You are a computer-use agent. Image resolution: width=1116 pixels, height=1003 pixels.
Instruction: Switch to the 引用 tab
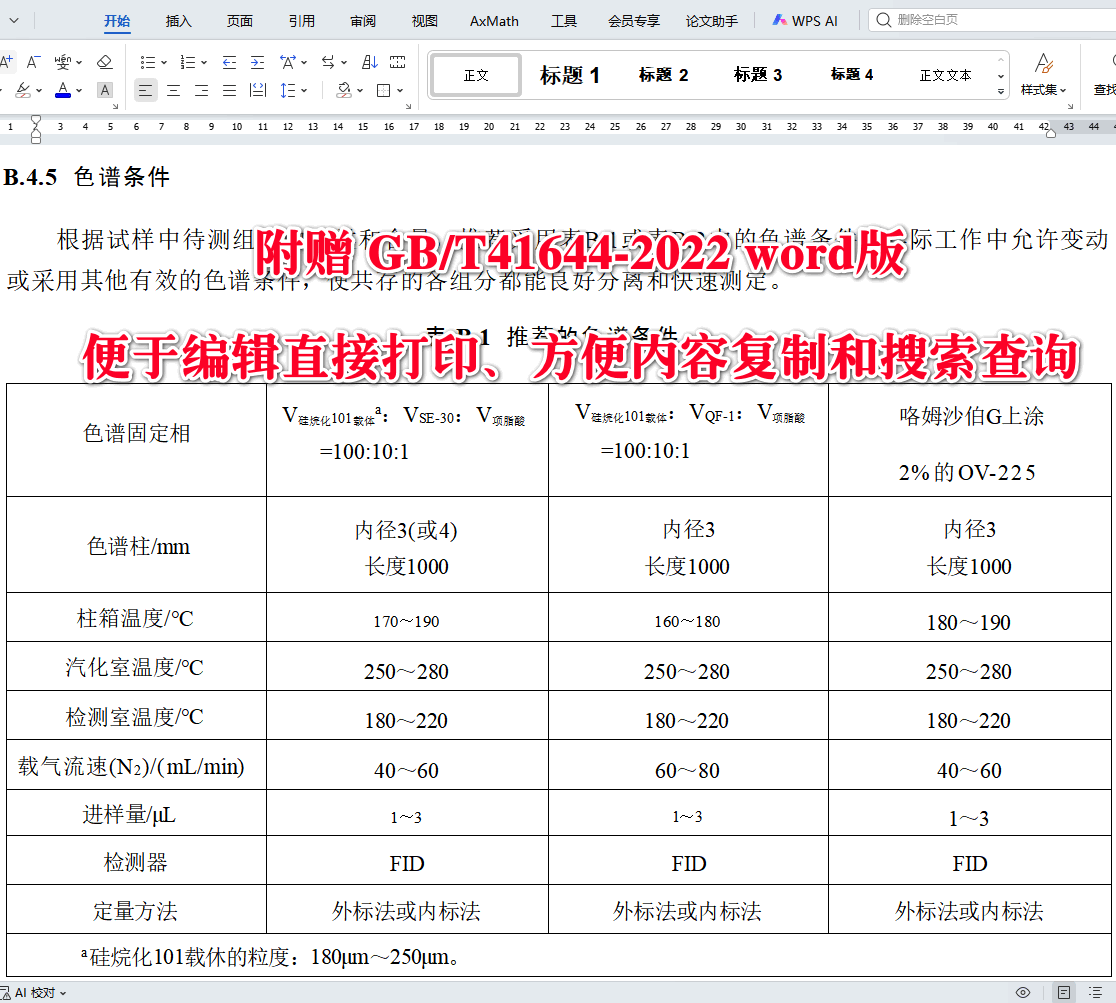tap(302, 21)
